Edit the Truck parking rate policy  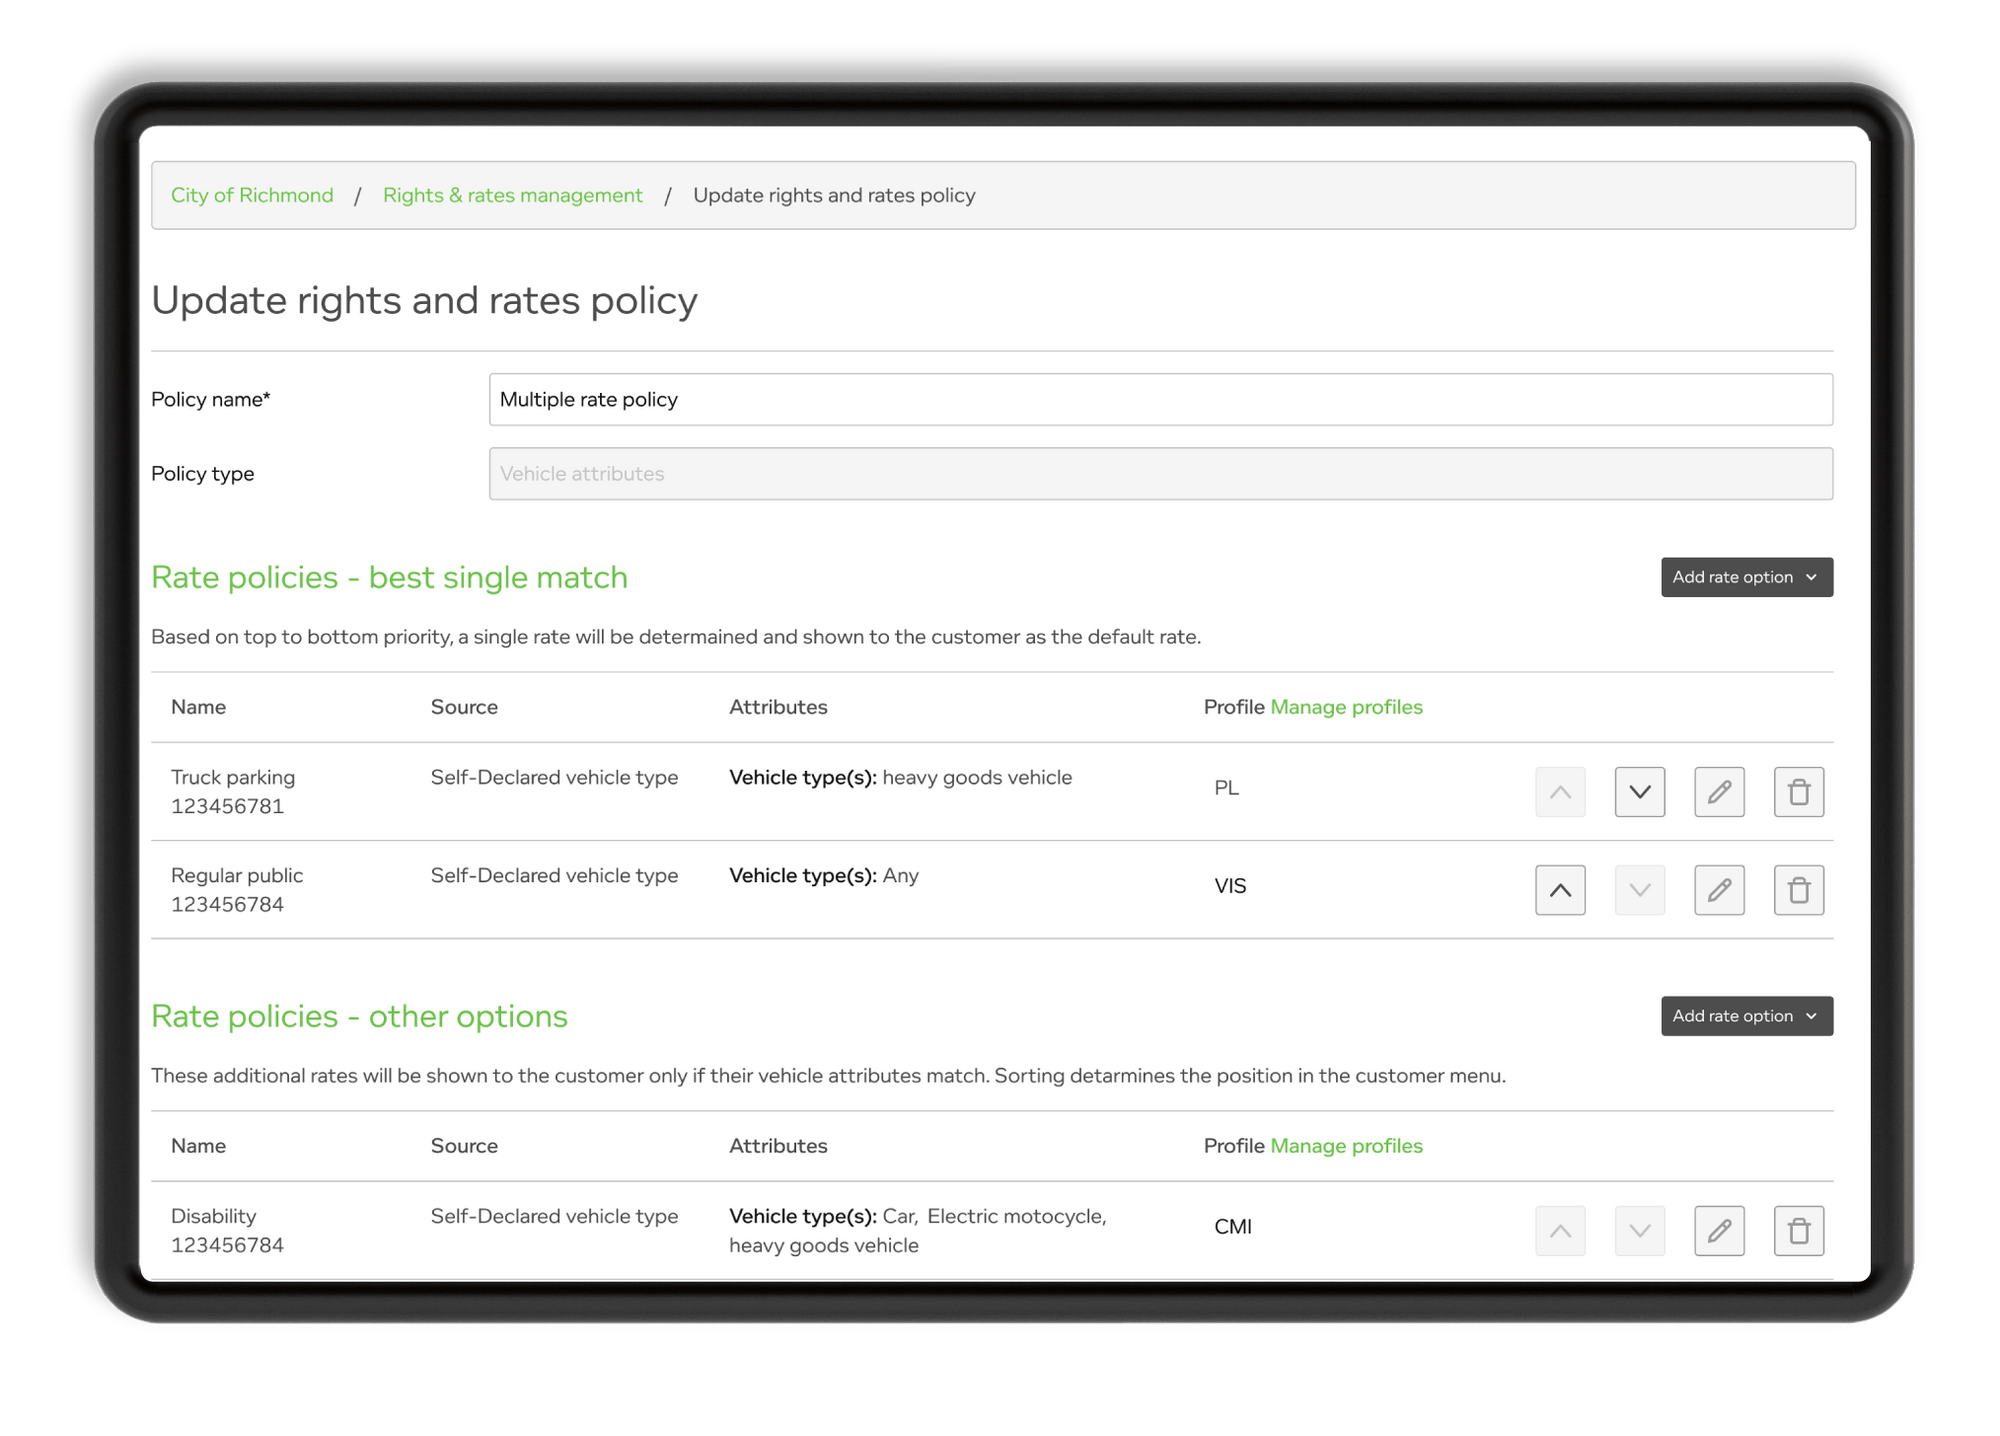tap(1719, 791)
